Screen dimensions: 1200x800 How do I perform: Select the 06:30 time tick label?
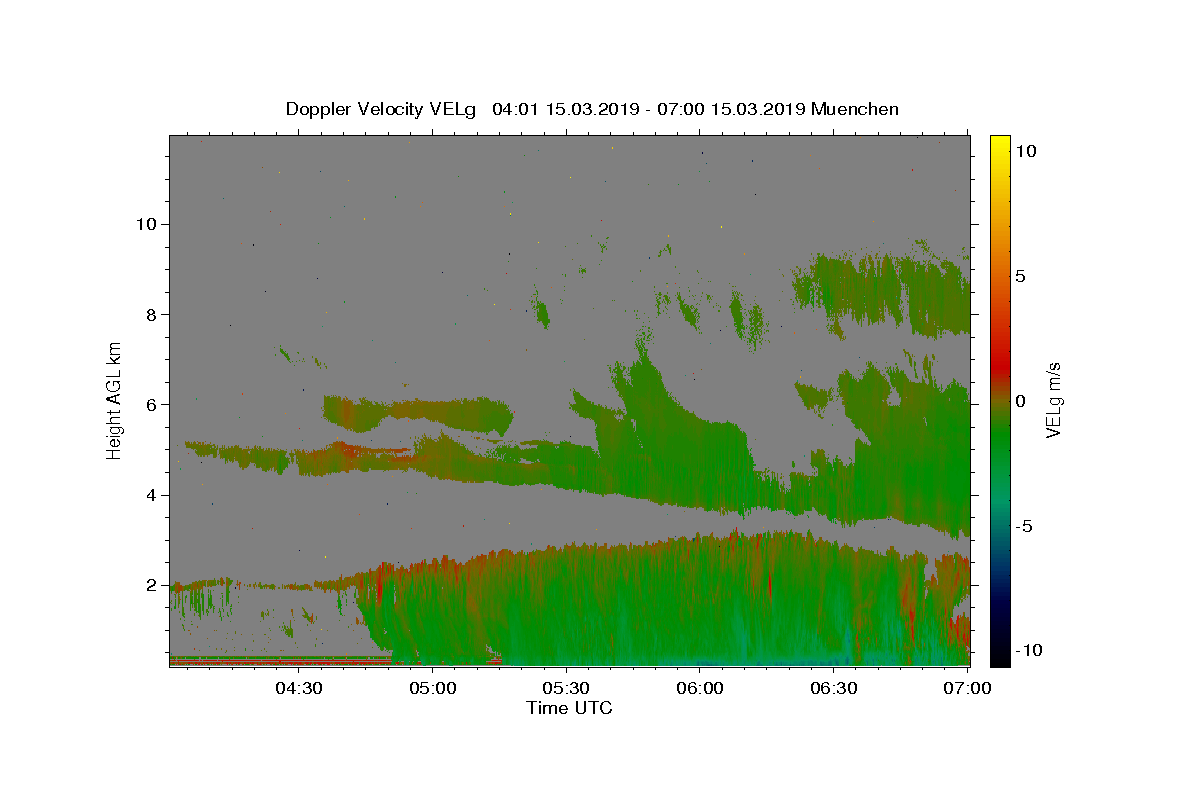(x=834, y=688)
